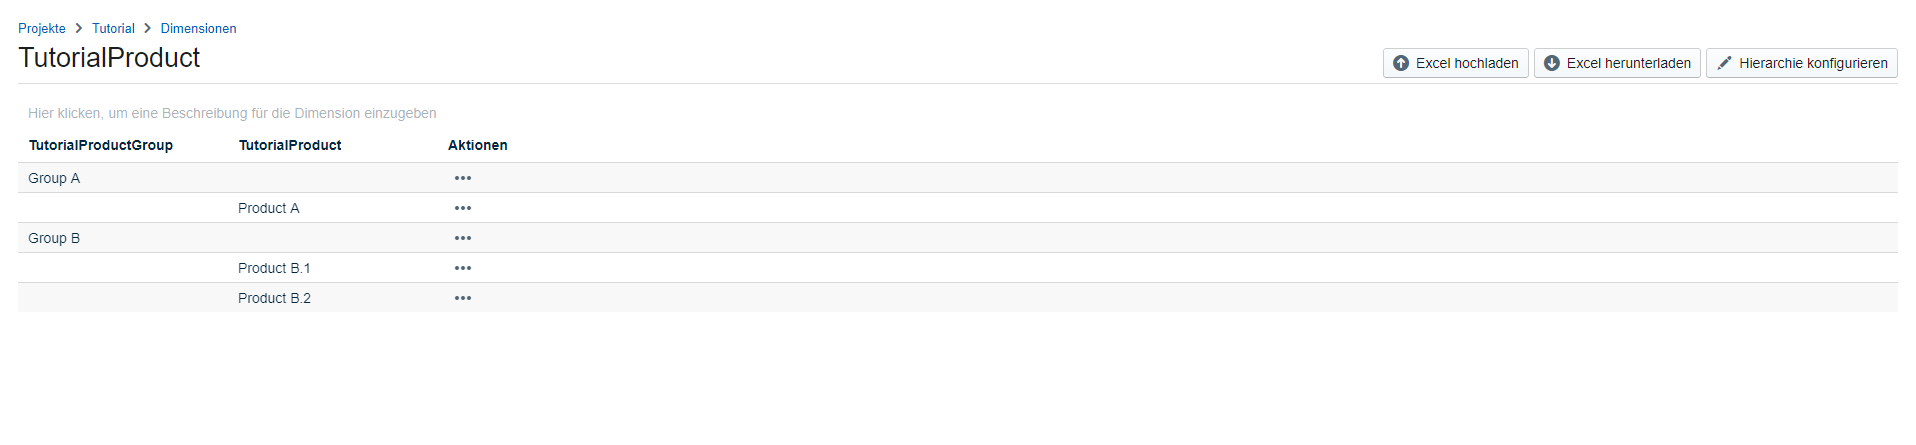
Task: Open actions menu for Product B.1
Action: [462, 268]
